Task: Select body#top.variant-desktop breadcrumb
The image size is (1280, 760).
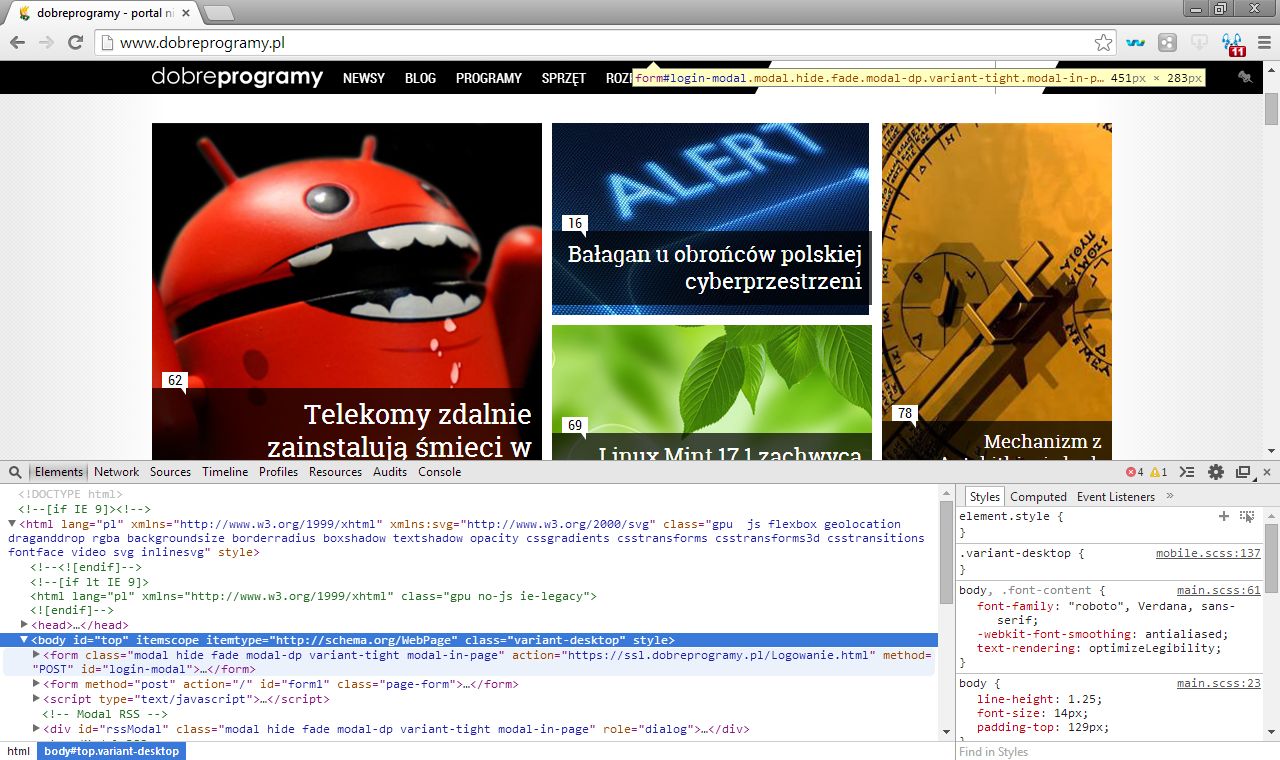Action: (111, 751)
